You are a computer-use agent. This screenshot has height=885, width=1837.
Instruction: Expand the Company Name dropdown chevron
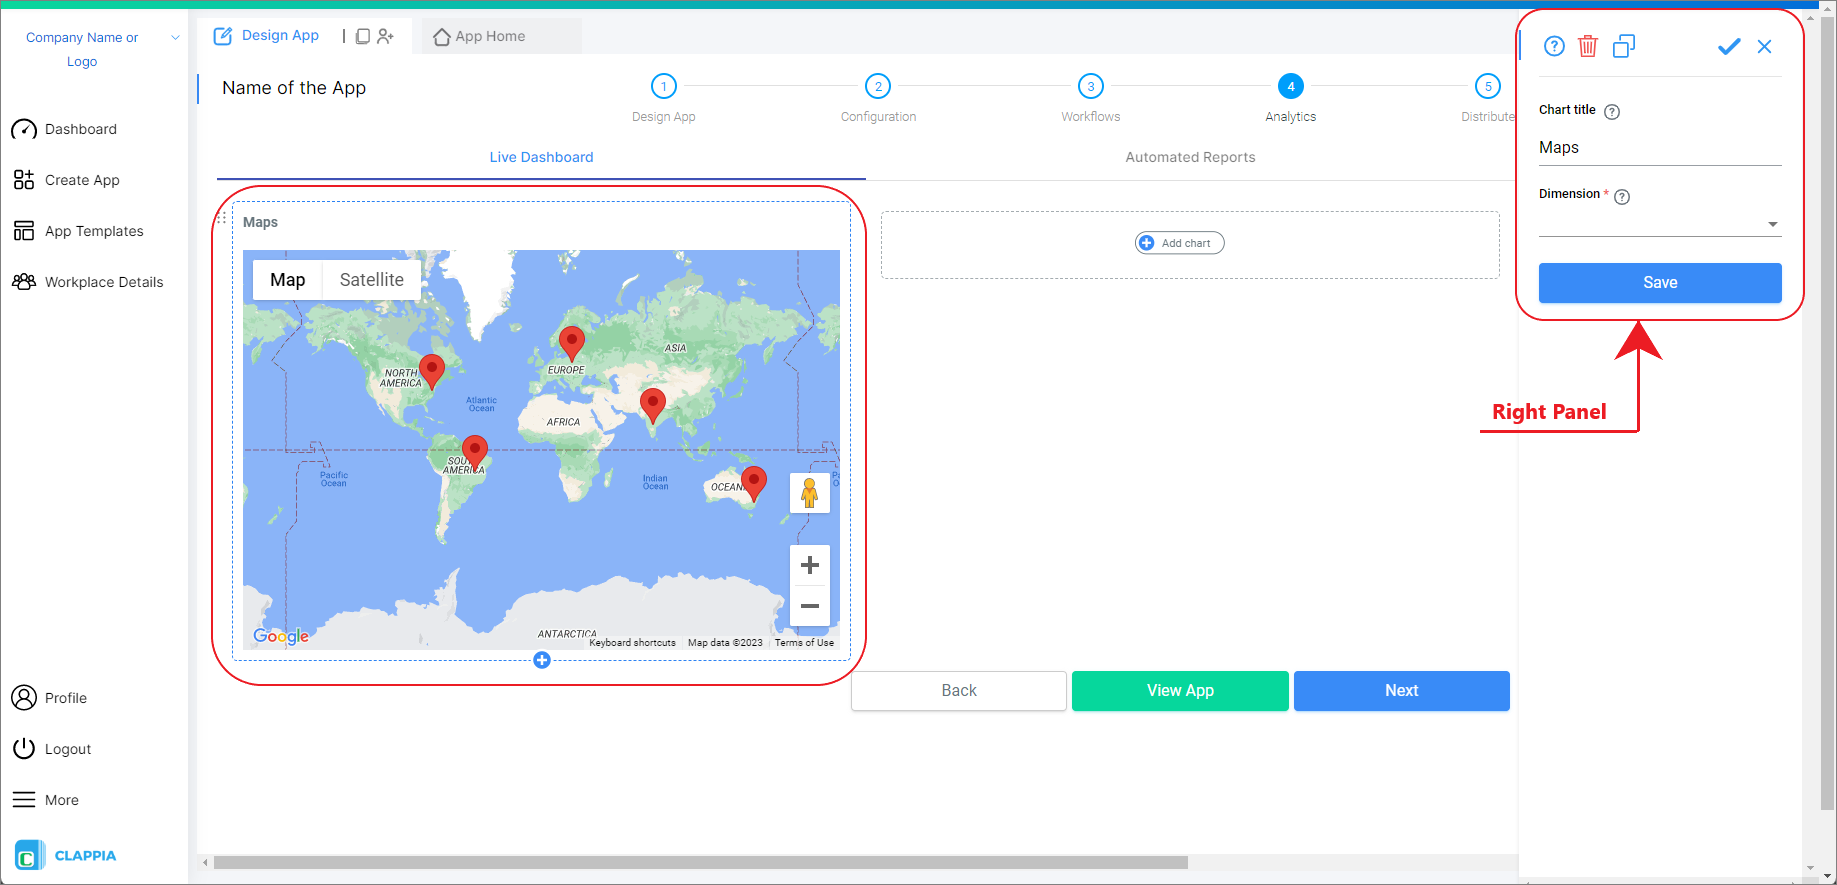point(176,38)
